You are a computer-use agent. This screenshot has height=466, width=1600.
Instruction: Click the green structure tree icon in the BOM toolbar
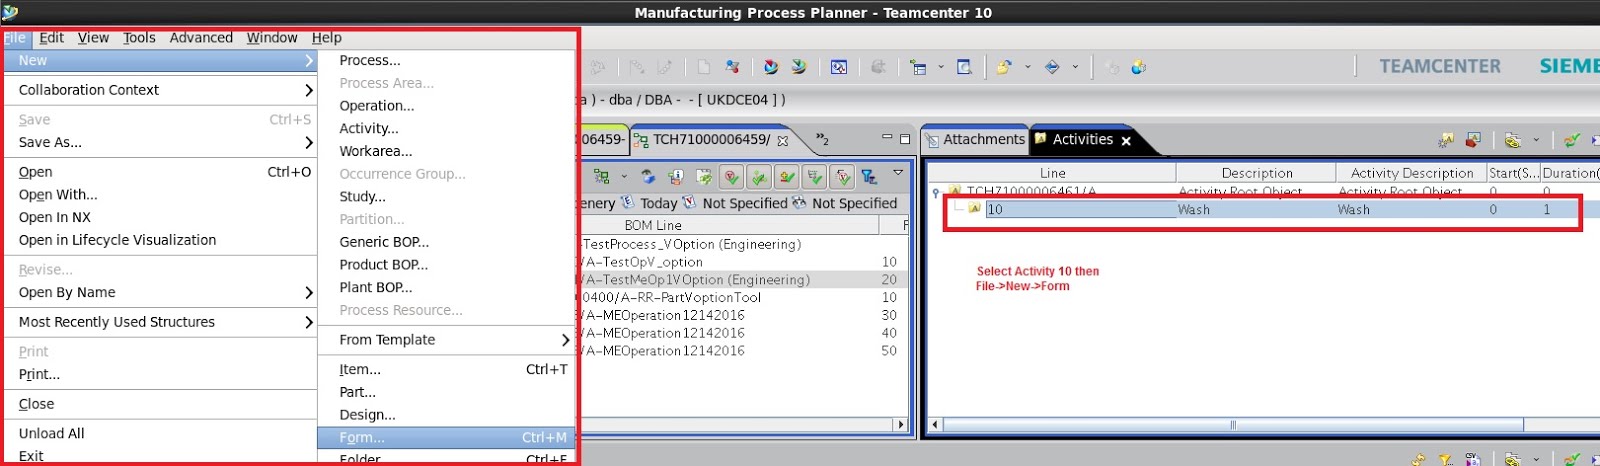[601, 177]
